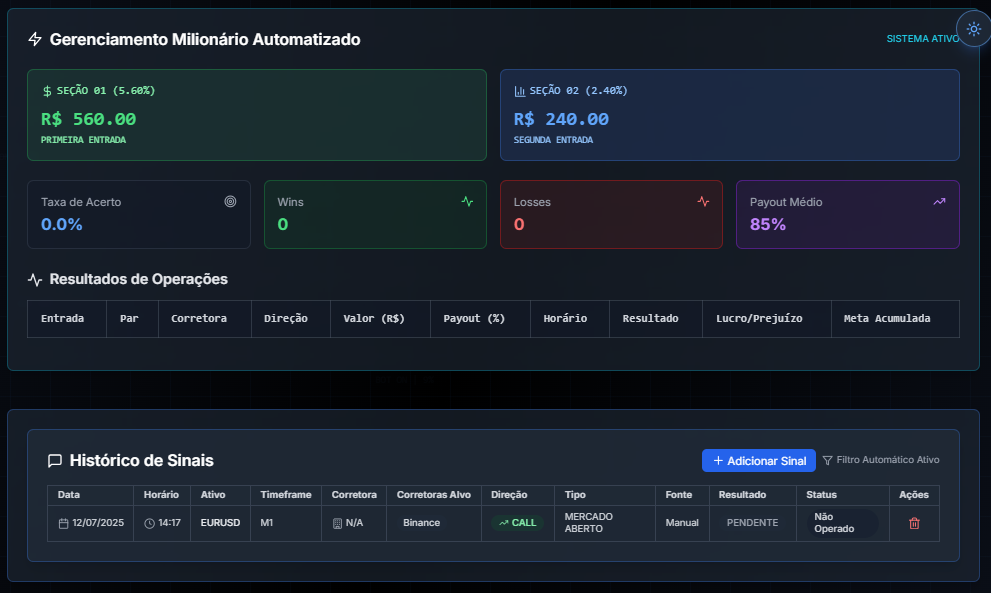Click the green pulse icon on Wins

pos(467,202)
